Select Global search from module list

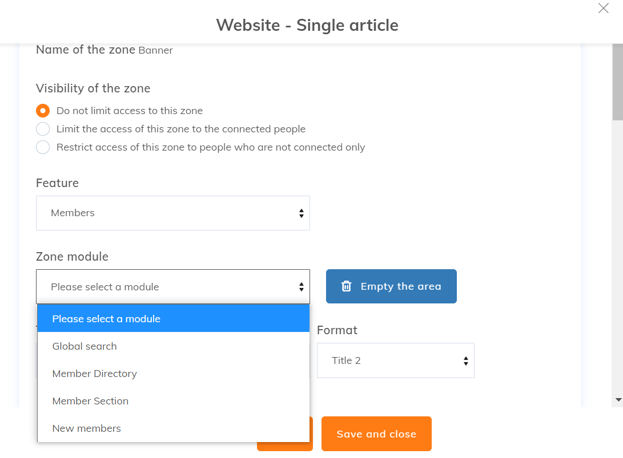85,346
